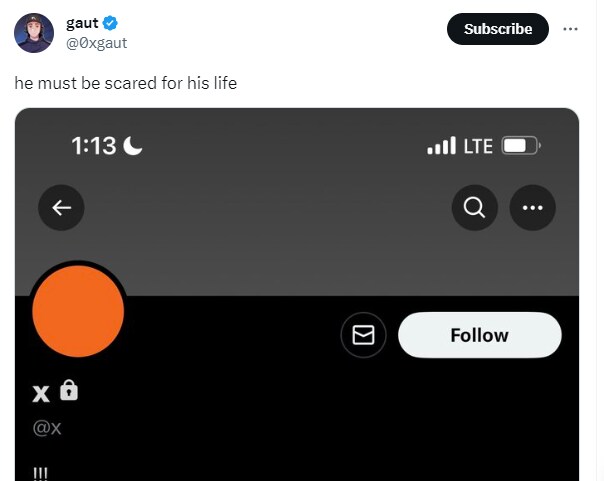Open the profile's three-dot overflow icon
The width and height of the screenshot is (604, 481).
(532, 208)
